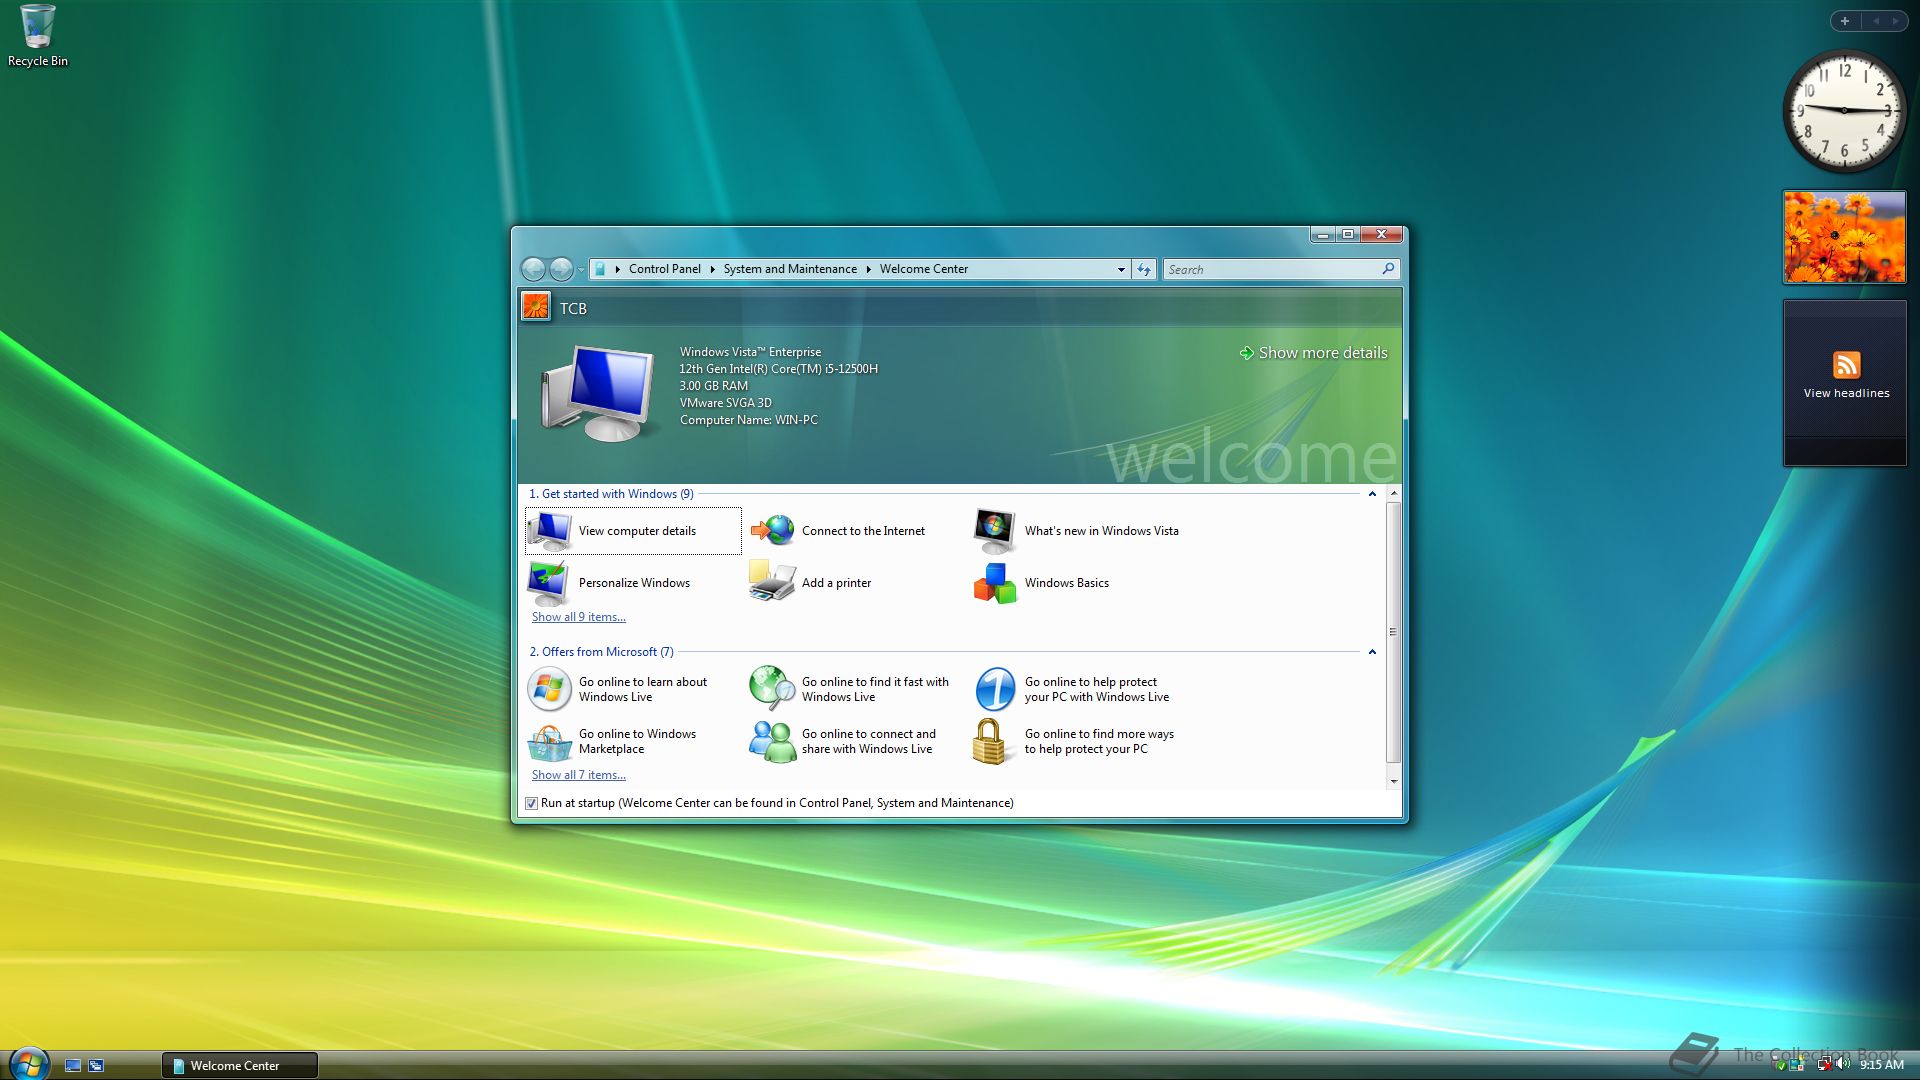This screenshot has width=1920, height=1080.
Task: Click the Back navigation button
Action: (534, 269)
